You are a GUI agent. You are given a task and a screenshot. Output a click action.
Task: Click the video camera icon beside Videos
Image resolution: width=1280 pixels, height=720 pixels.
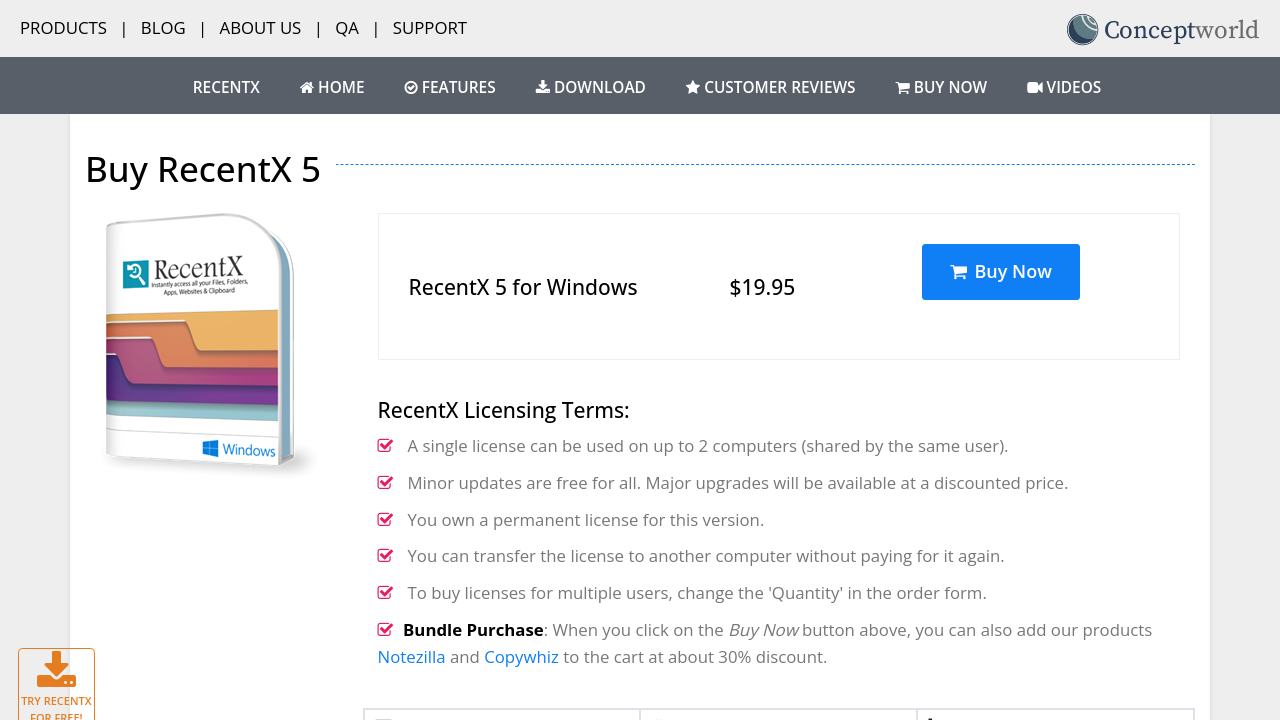pos(1035,88)
